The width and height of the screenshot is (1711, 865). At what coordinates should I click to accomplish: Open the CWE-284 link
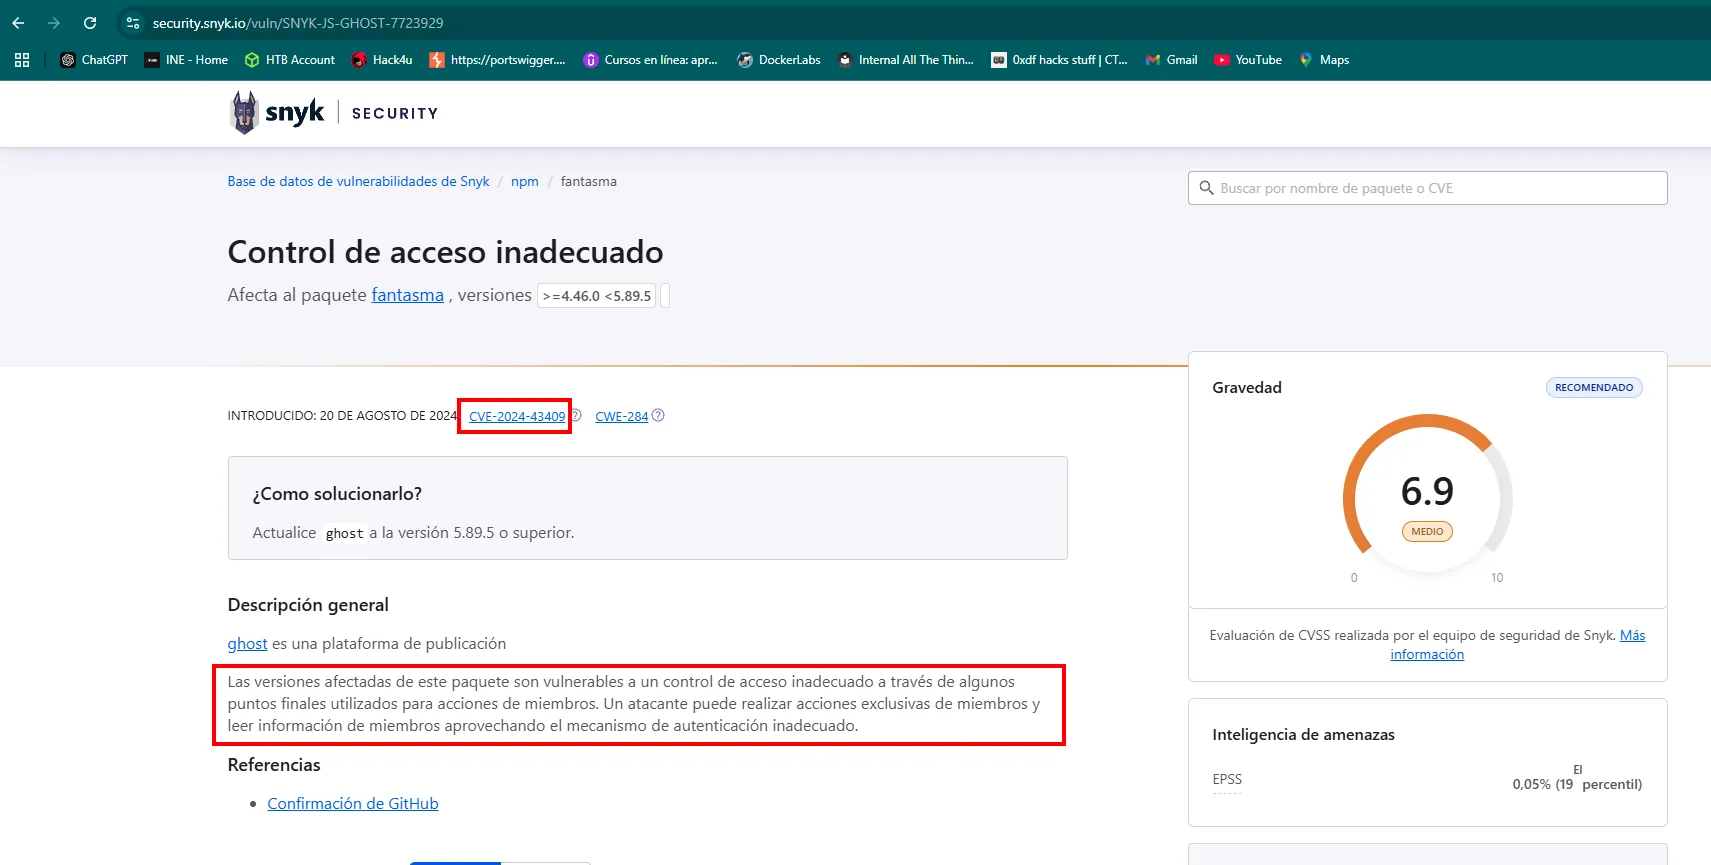coord(621,416)
